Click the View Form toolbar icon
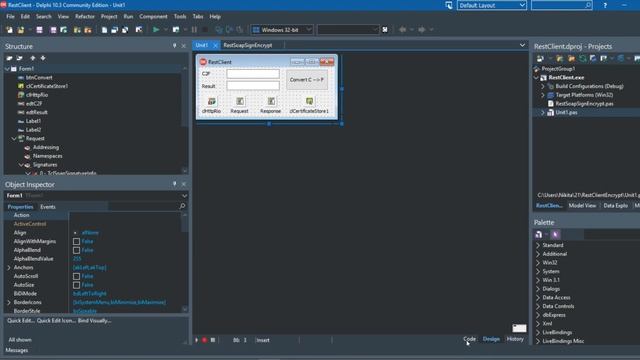 (115, 30)
